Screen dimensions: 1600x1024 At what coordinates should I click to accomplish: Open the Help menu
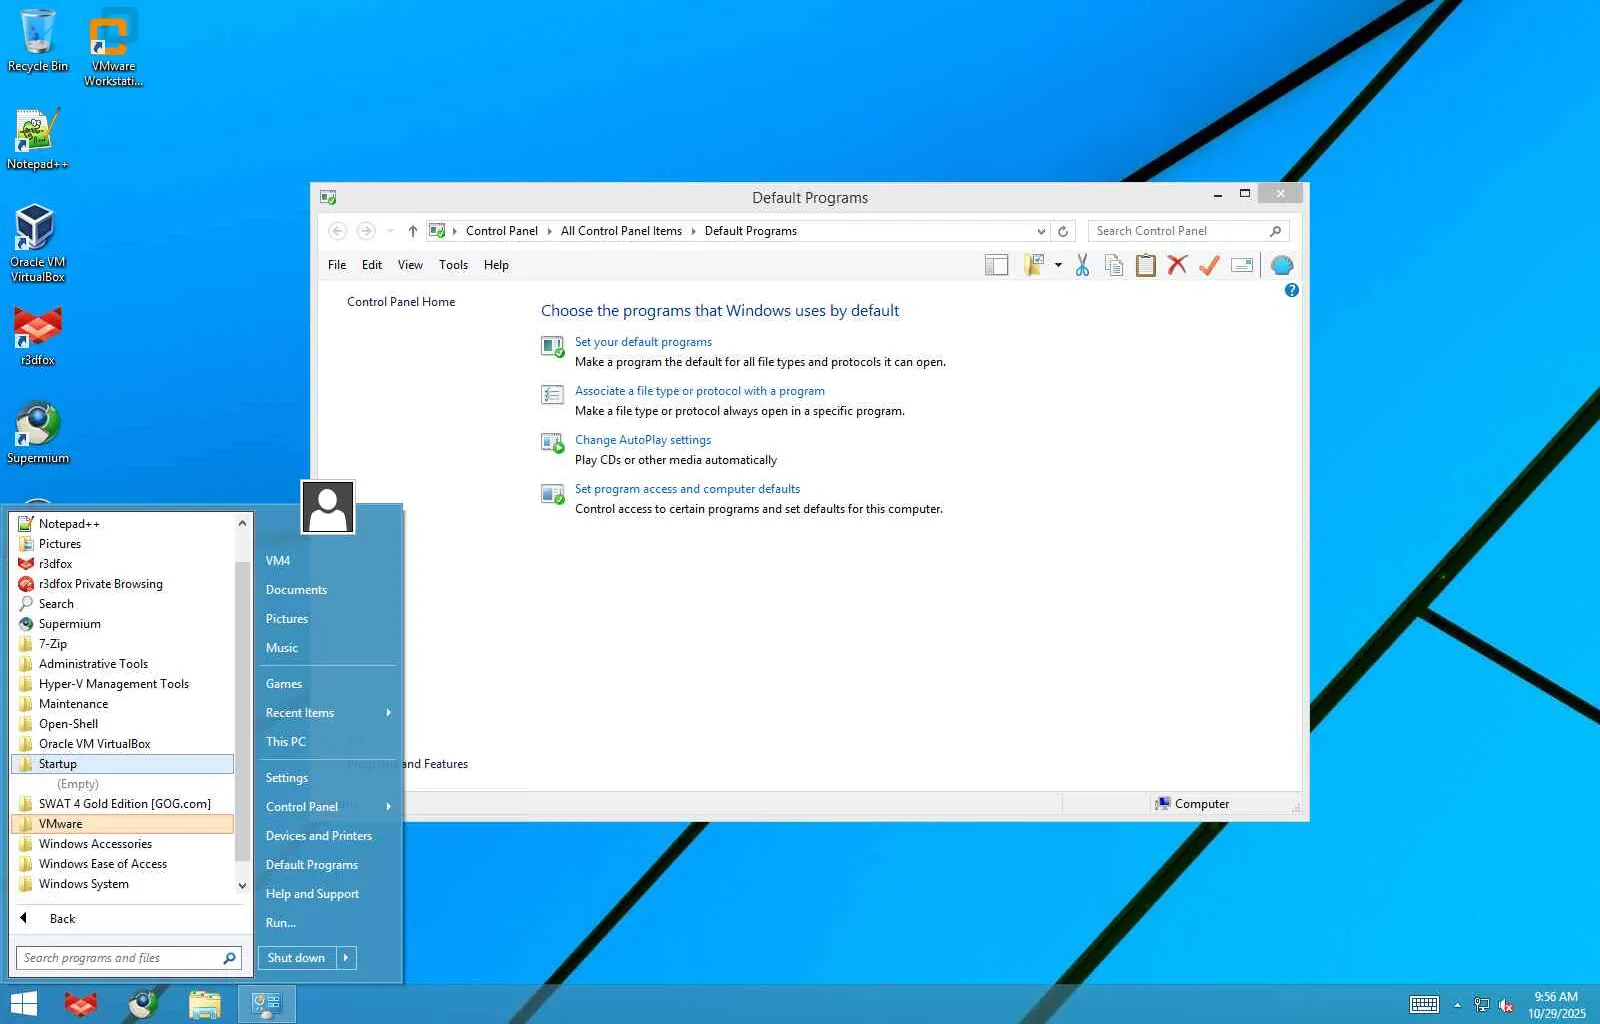pyautogui.click(x=496, y=265)
